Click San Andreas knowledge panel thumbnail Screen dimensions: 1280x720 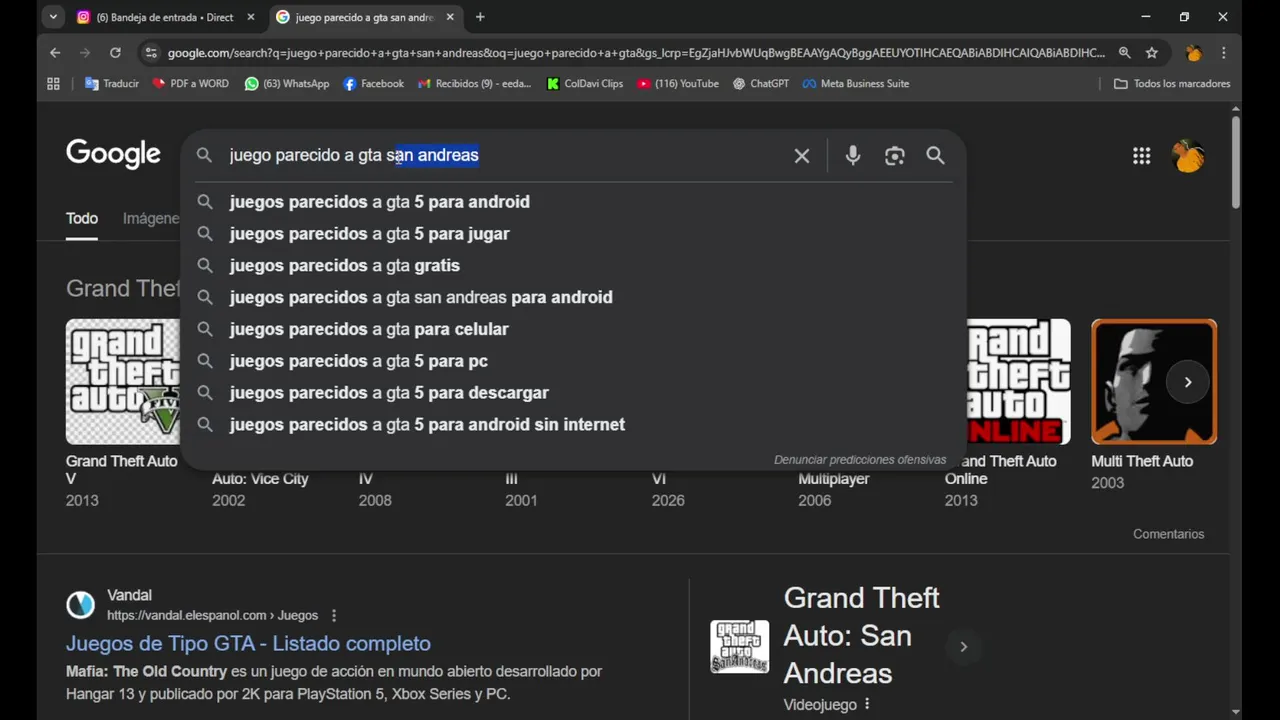[x=740, y=646]
